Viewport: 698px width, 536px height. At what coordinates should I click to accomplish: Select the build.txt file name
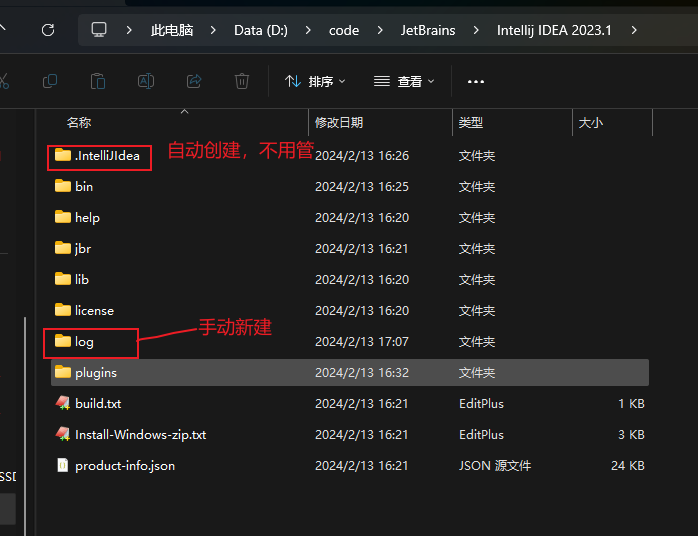pyautogui.click(x=98, y=403)
